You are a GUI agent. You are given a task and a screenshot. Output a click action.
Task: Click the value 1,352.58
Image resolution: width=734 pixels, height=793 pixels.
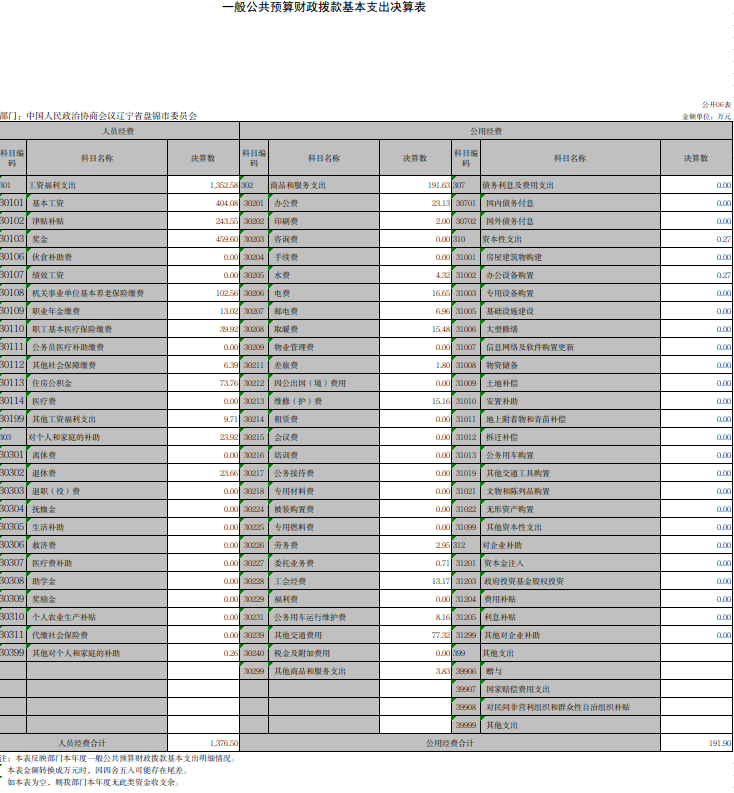224,185
